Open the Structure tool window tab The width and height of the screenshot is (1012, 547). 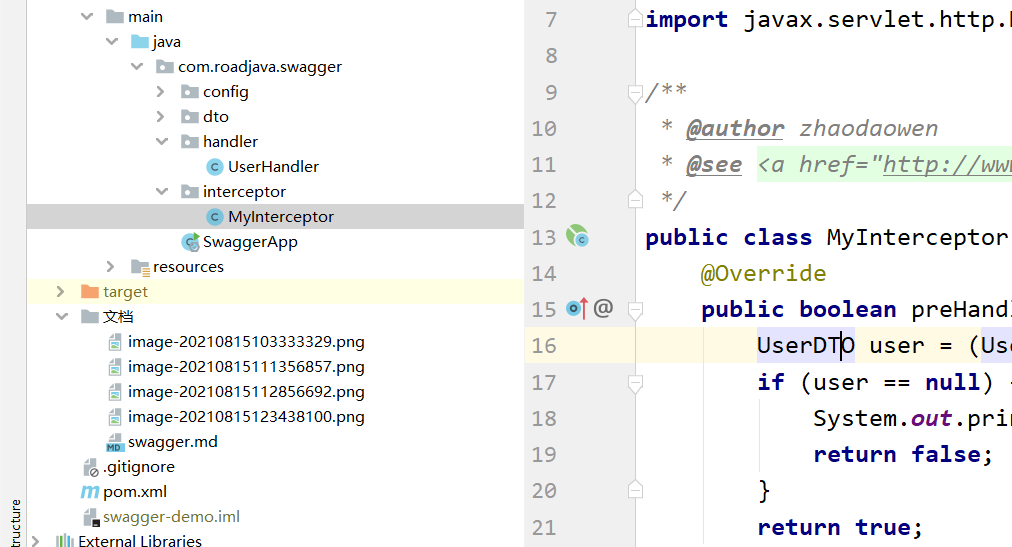click(x=14, y=520)
